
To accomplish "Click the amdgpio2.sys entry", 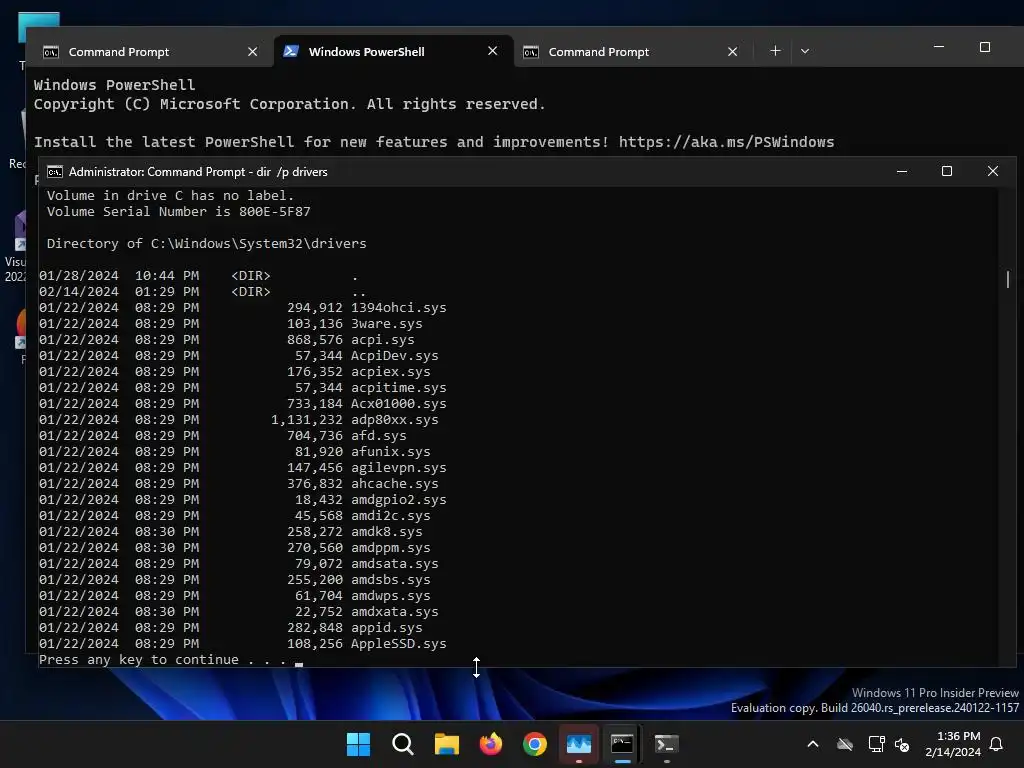I will [x=398, y=500].
